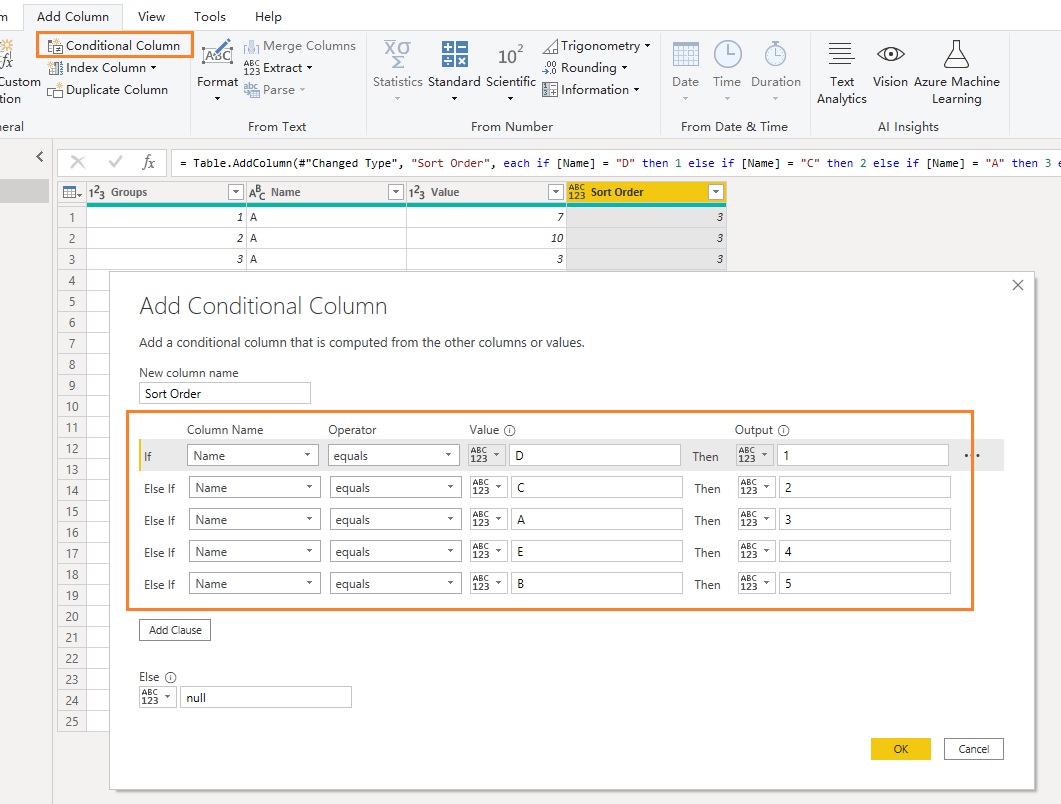Change the Else value type dropdown
1061x804 pixels.
tap(158, 697)
